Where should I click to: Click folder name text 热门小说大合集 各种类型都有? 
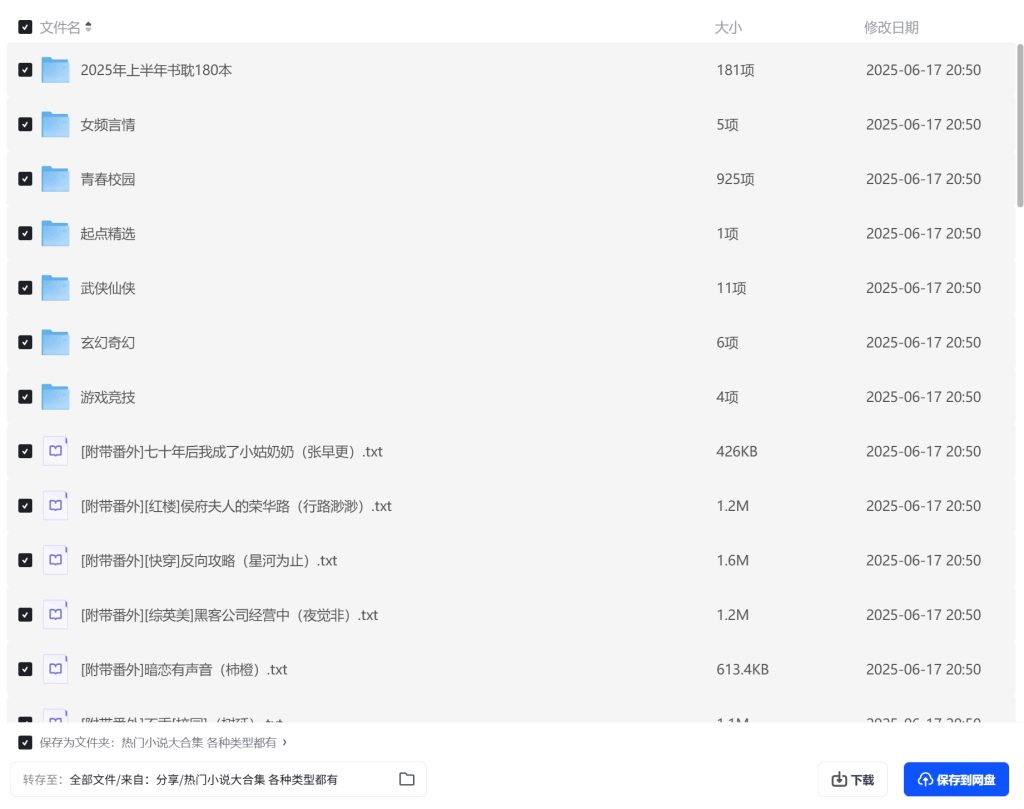pos(199,742)
